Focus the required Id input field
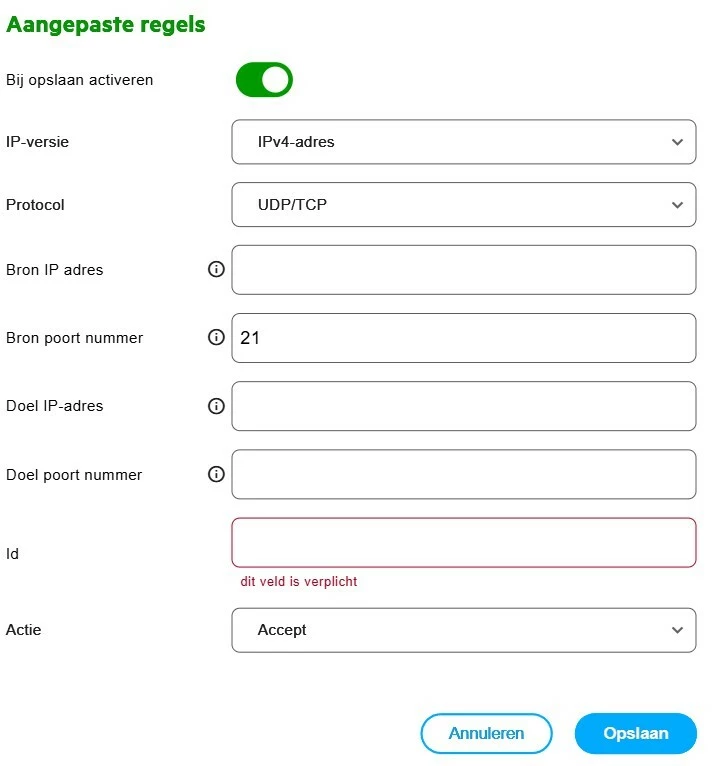This screenshot has height=766, width=716. pos(463,542)
